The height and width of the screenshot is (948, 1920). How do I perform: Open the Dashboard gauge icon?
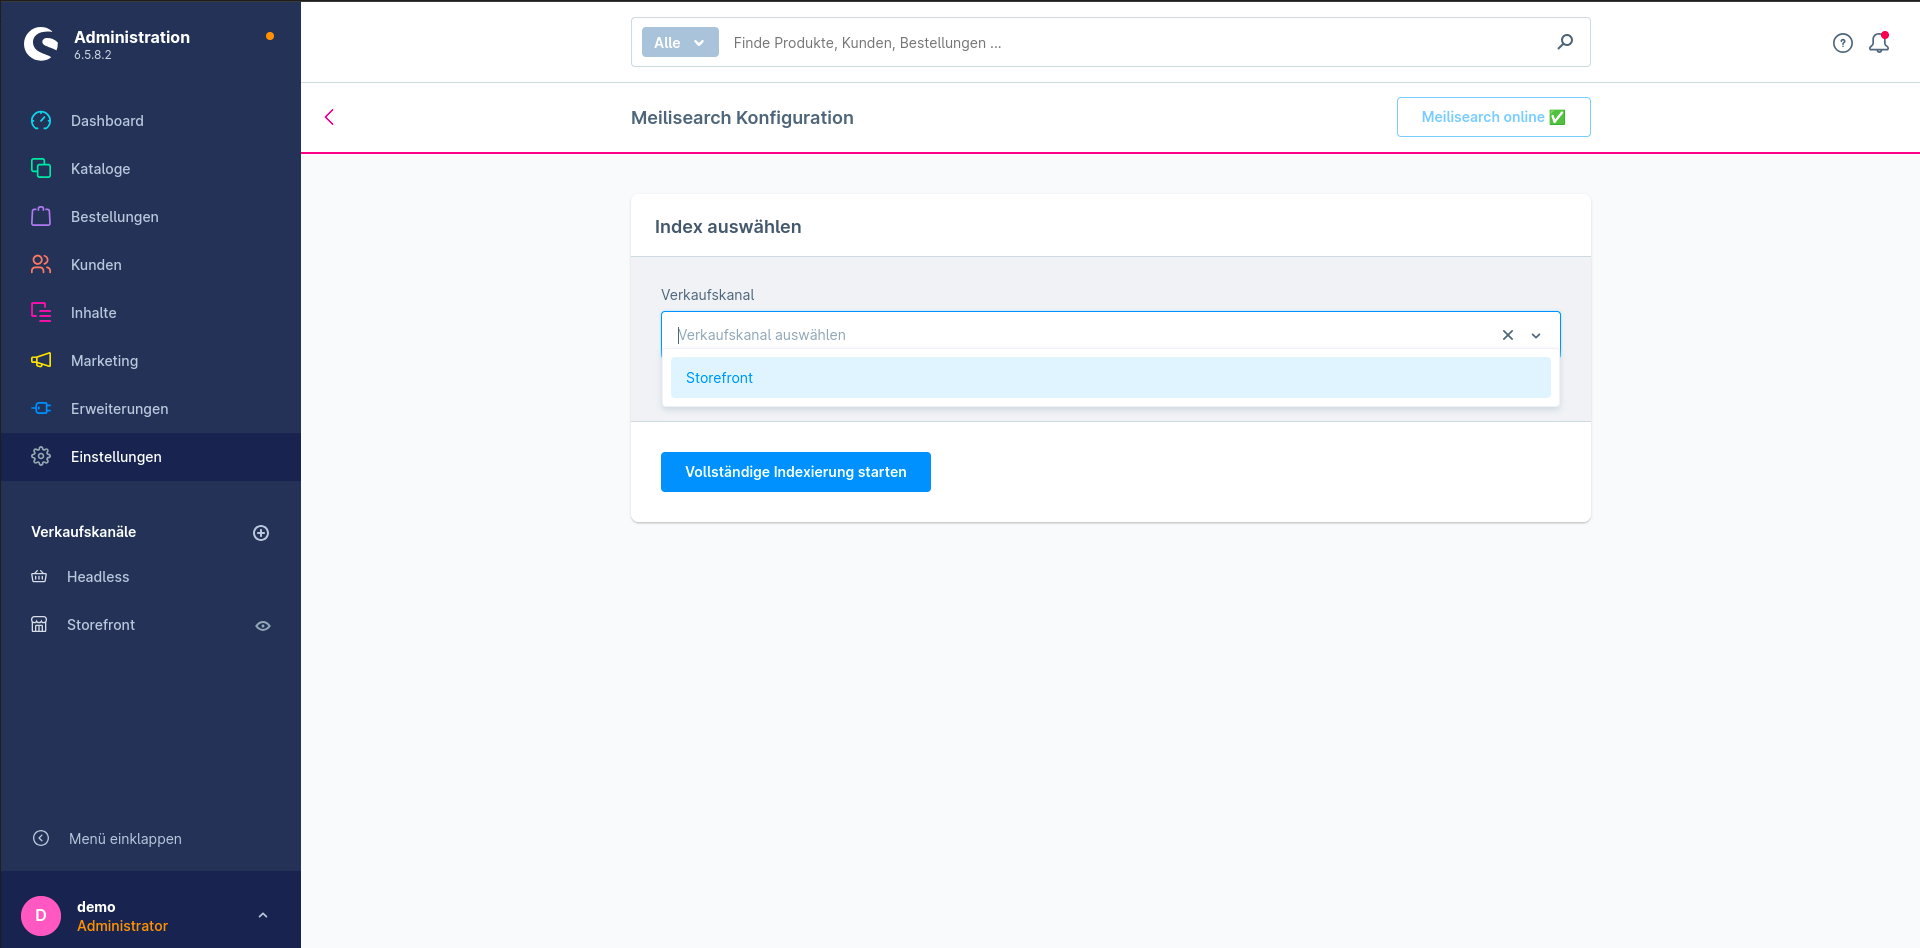click(x=41, y=121)
